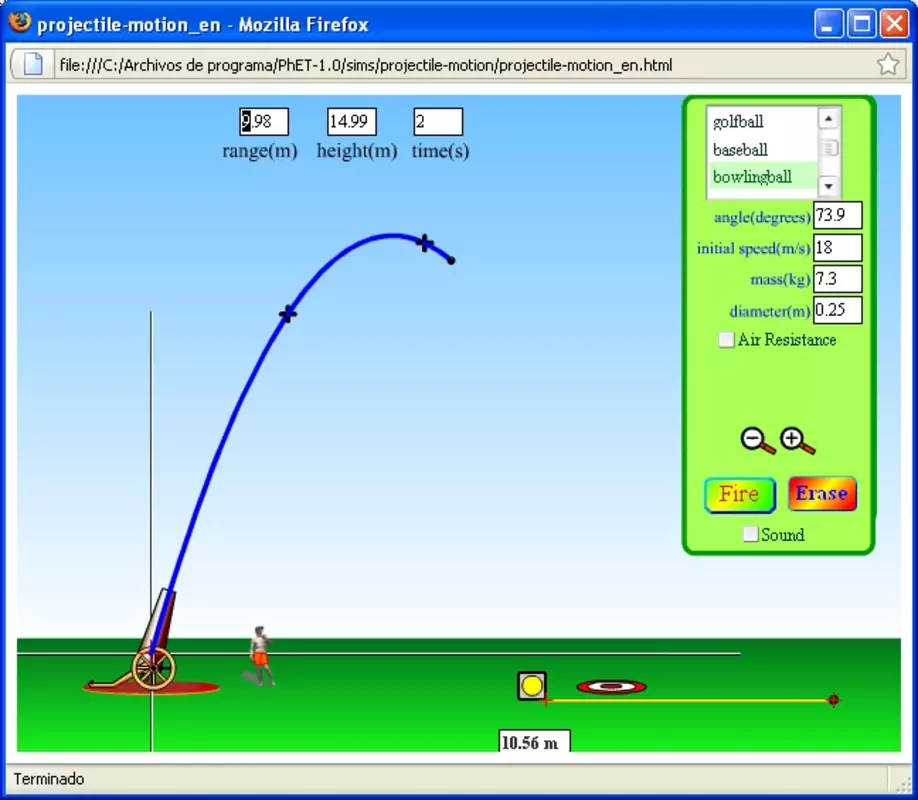
Task: Click the 'angle(degrees)' label
Action: (x=762, y=217)
